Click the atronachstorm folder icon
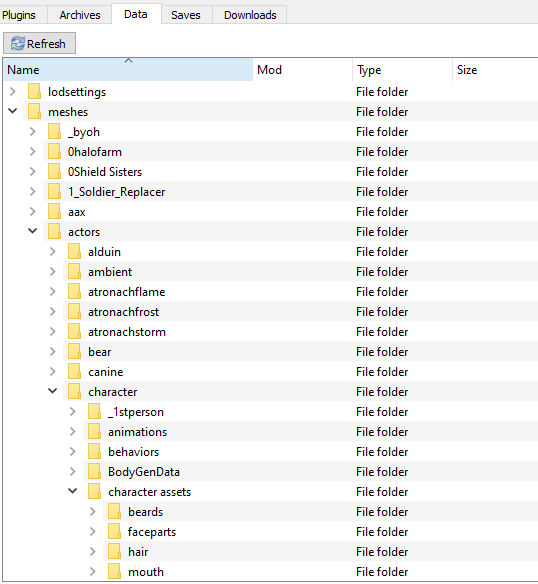 [75, 332]
